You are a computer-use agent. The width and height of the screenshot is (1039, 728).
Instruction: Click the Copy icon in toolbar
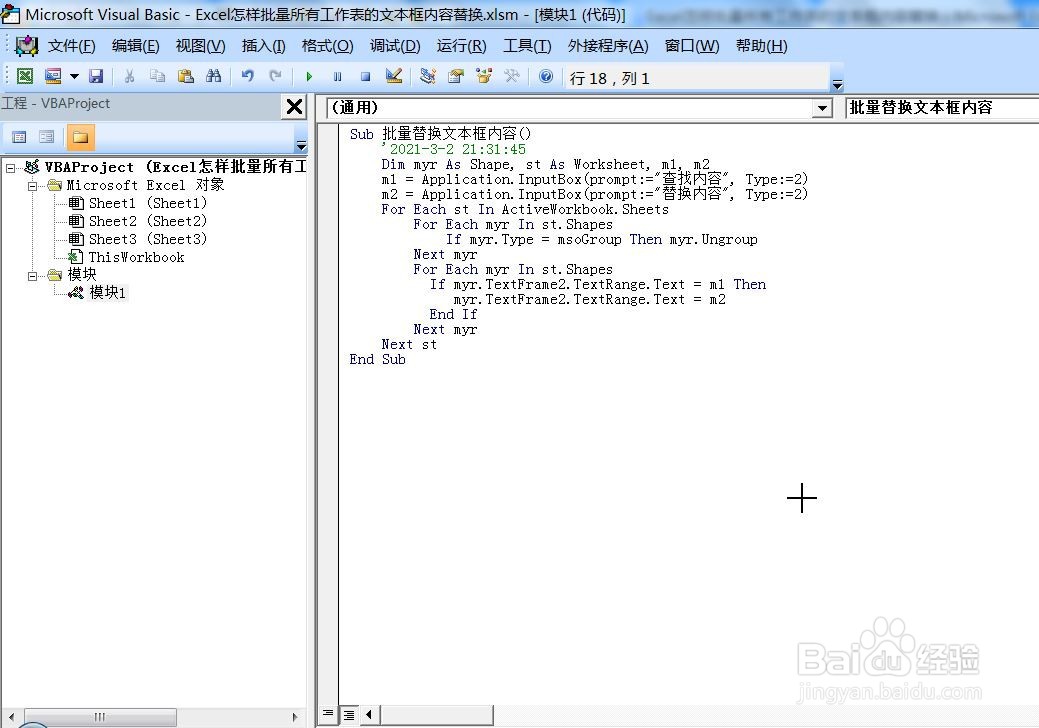[x=158, y=76]
